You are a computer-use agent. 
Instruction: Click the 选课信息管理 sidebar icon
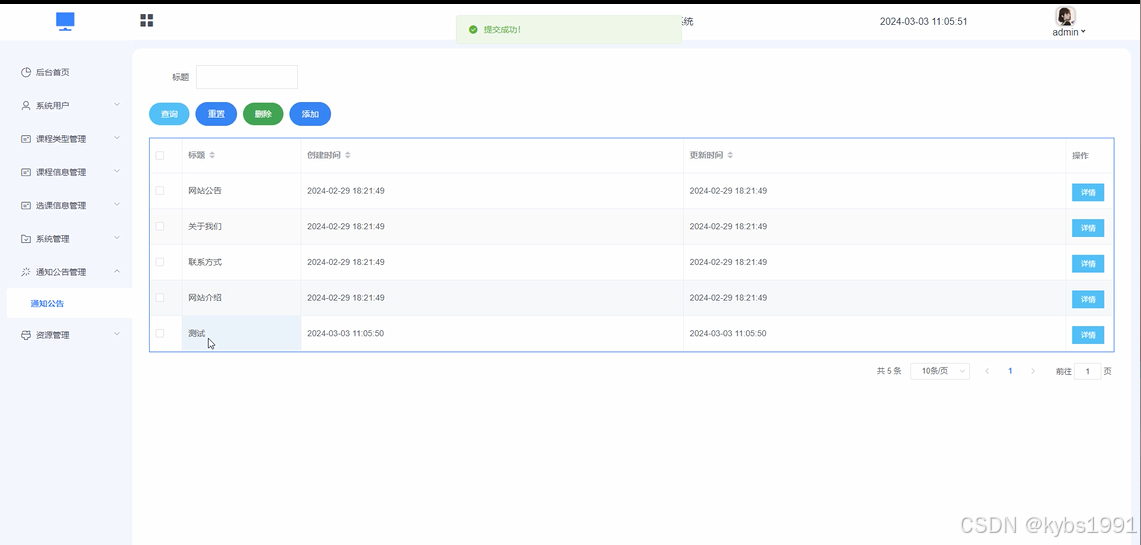[x=26, y=206]
